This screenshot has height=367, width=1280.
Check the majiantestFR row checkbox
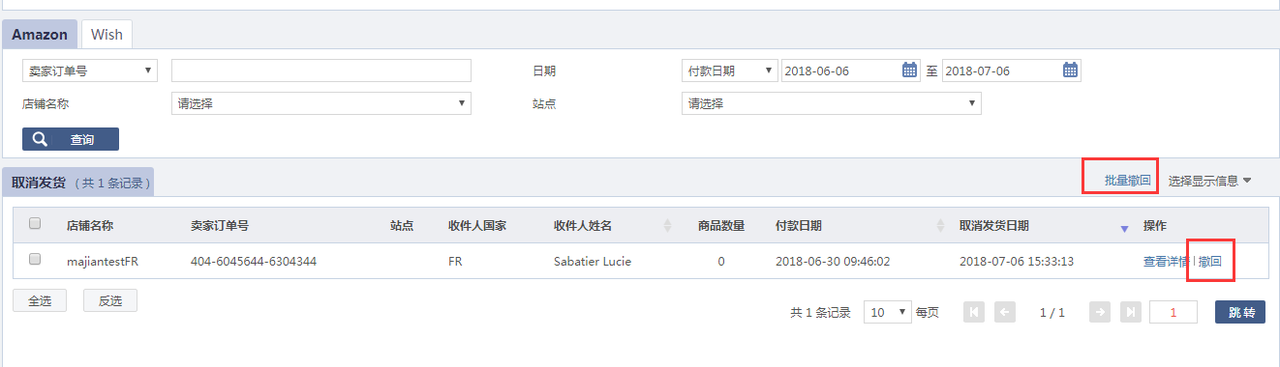click(x=35, y=259)
